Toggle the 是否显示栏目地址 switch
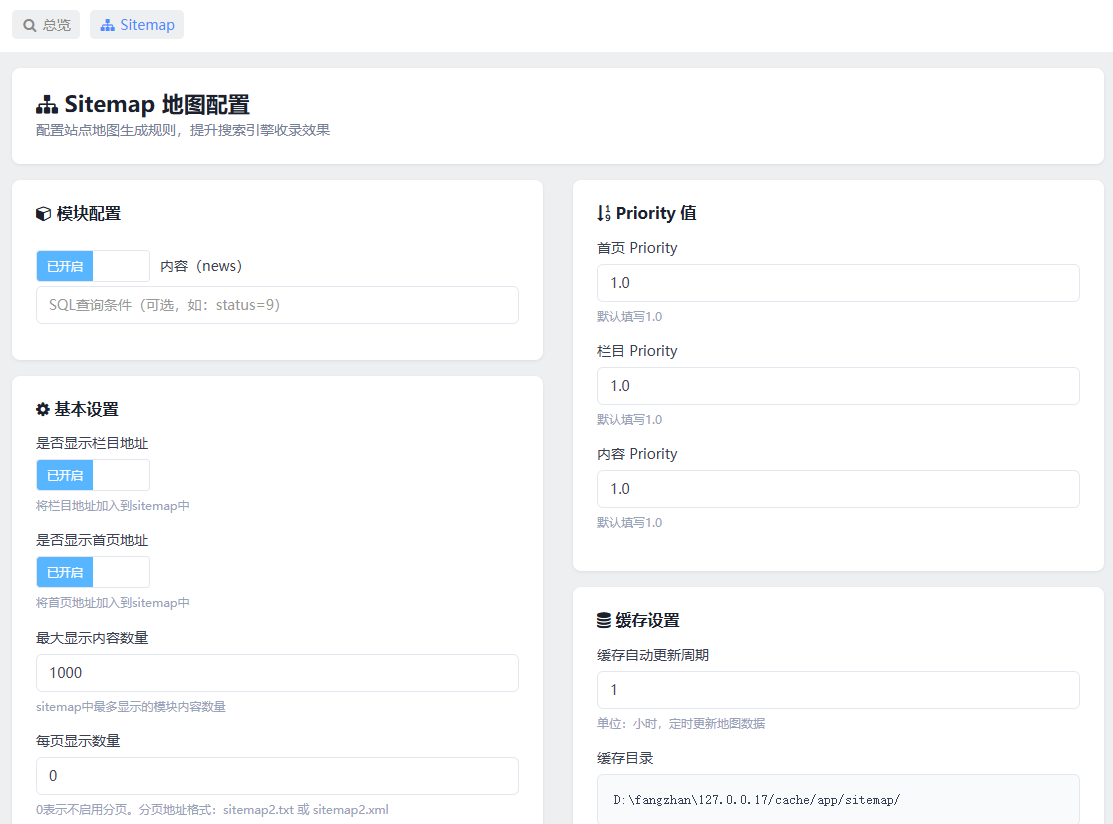 (x=93, y=475)
